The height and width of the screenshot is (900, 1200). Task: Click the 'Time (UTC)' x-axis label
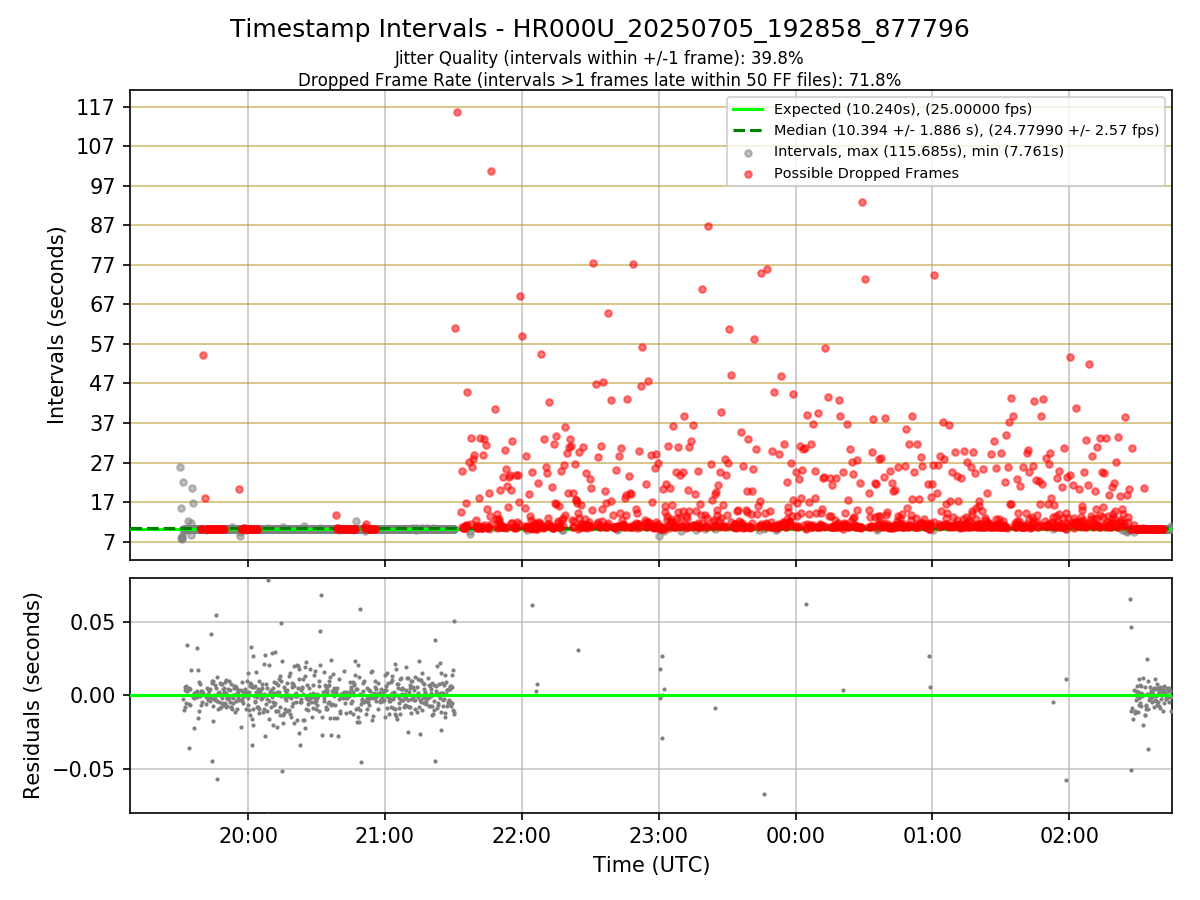(651, 865)
